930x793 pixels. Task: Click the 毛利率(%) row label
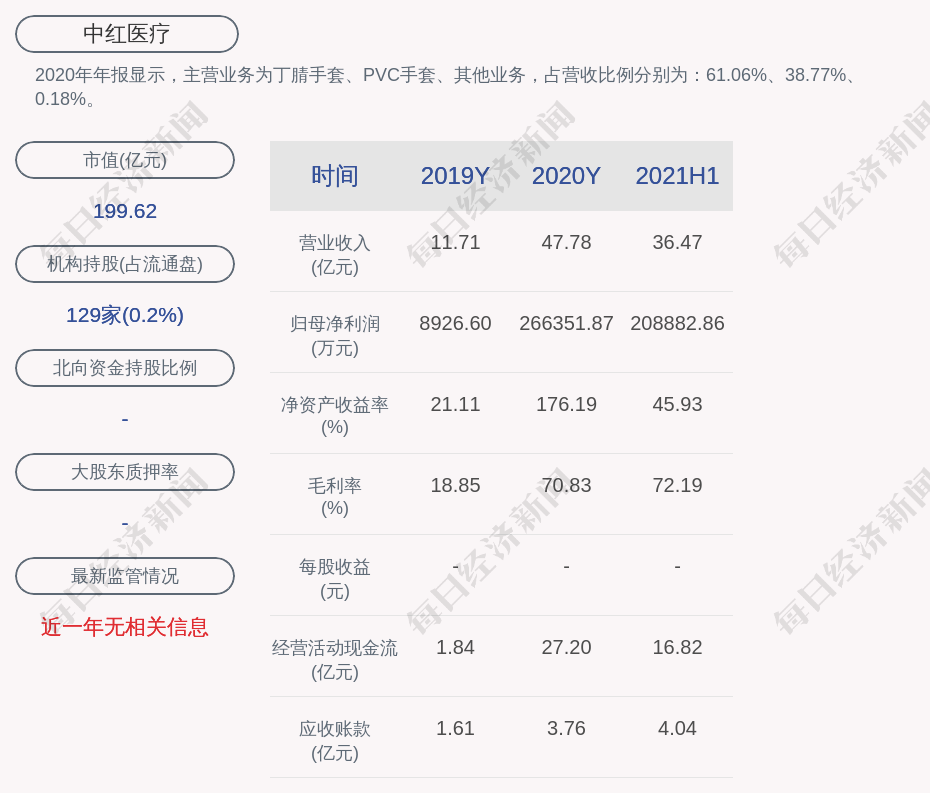pos(335,497)
